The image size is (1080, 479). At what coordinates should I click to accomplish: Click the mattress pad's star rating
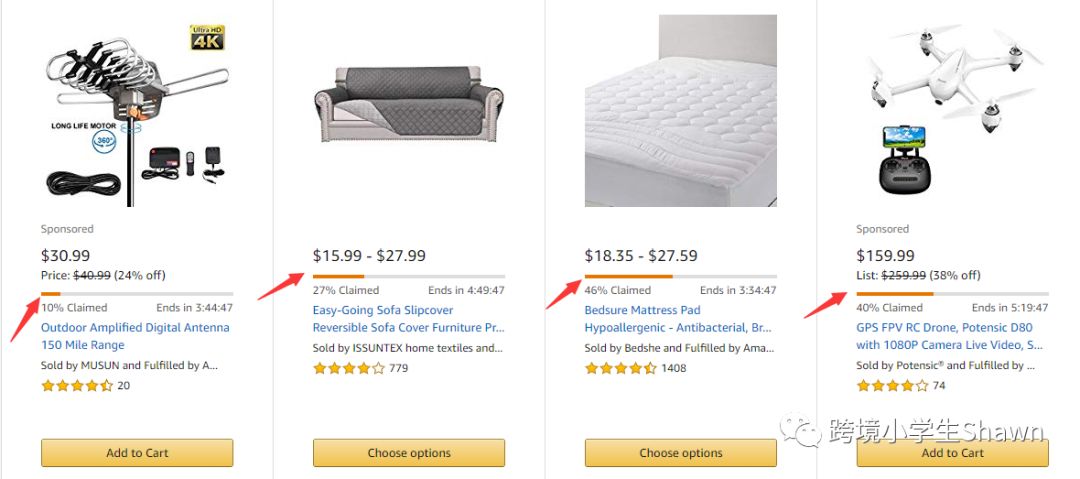click(621, 368)
